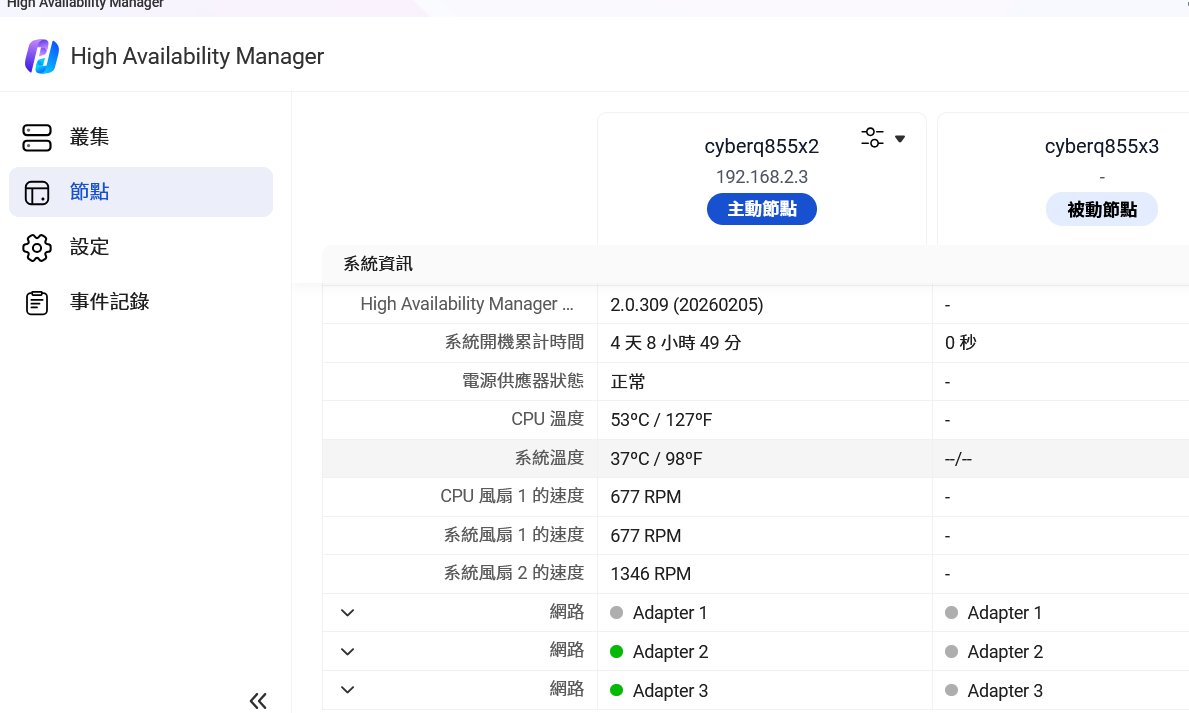Click the settings sliders icon for cyberq855x2
The height and width of the screenshot is (713, 1189).
(x=872, y=138)
